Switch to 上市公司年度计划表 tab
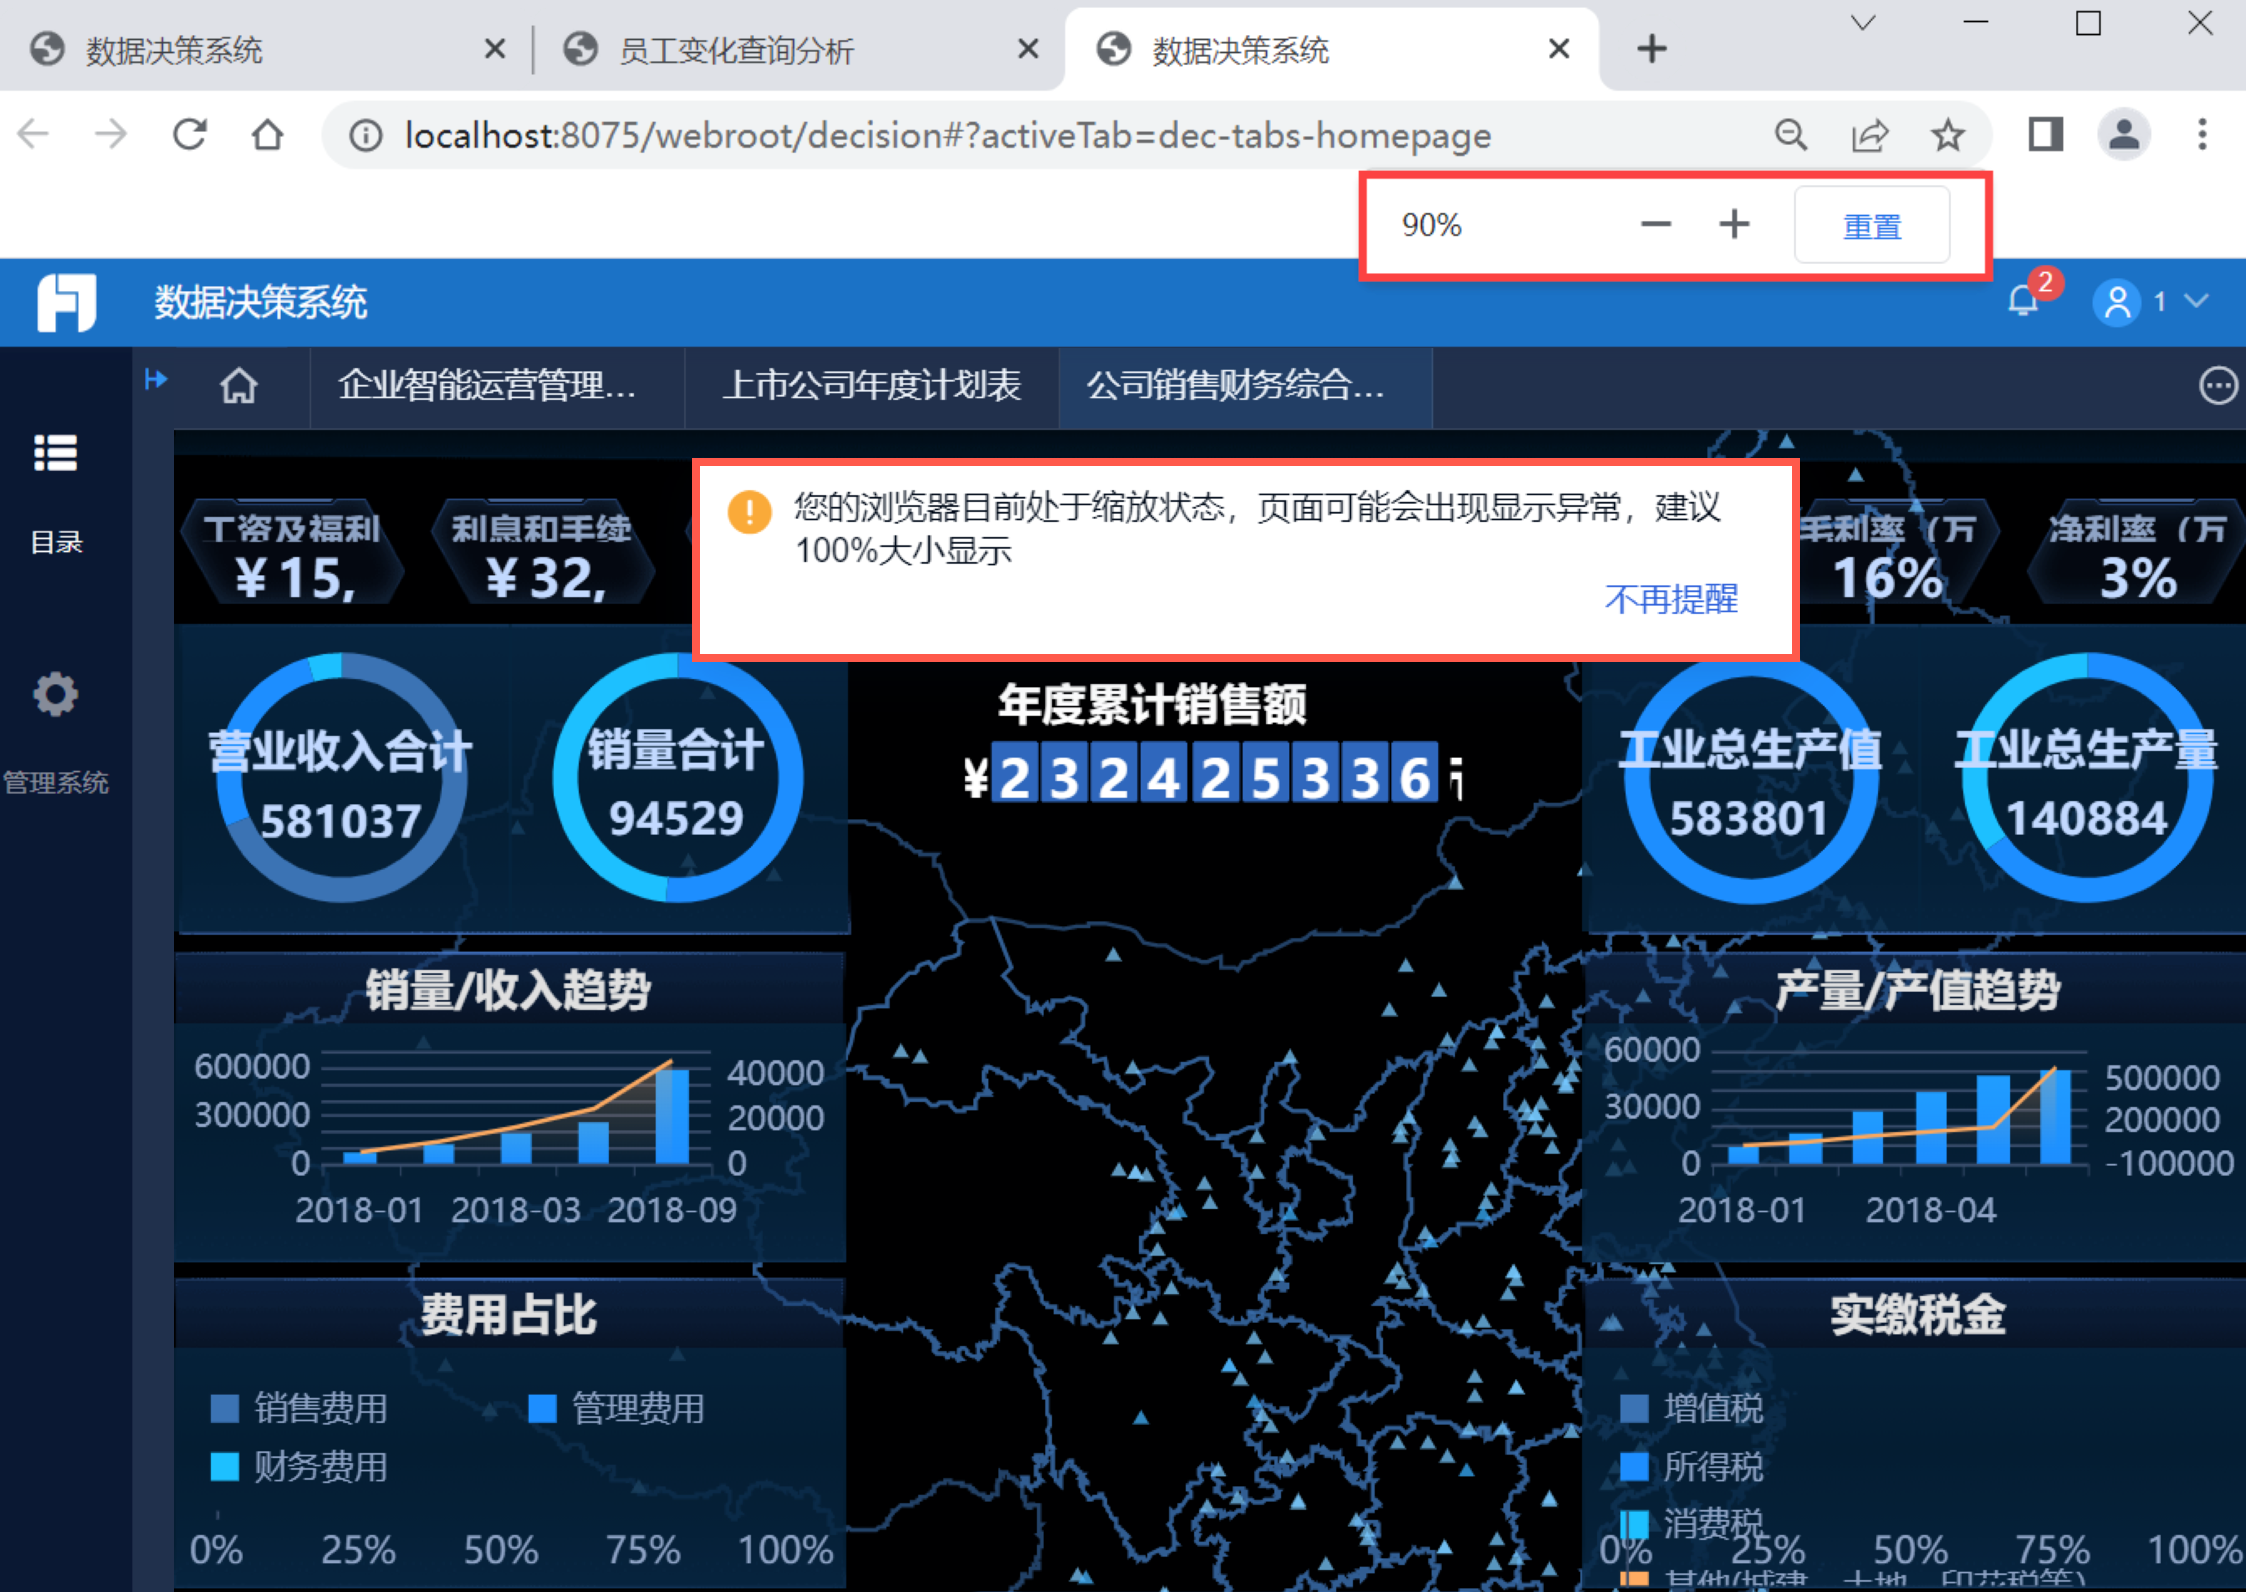The height and width of the screenshot is (1592, 2246). click(x=872, y=386)
